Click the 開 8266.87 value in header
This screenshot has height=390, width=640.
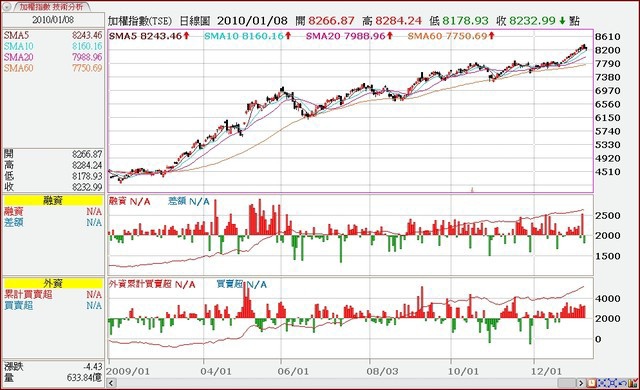[325, 21]
